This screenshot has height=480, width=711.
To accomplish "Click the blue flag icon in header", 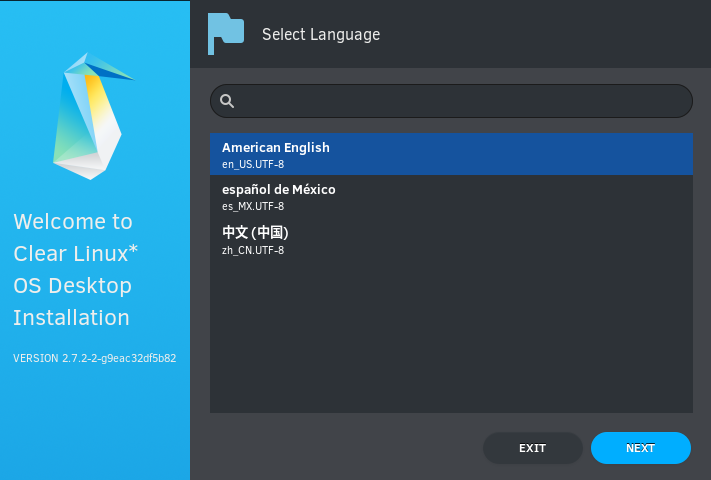I will tap(226, 34).
